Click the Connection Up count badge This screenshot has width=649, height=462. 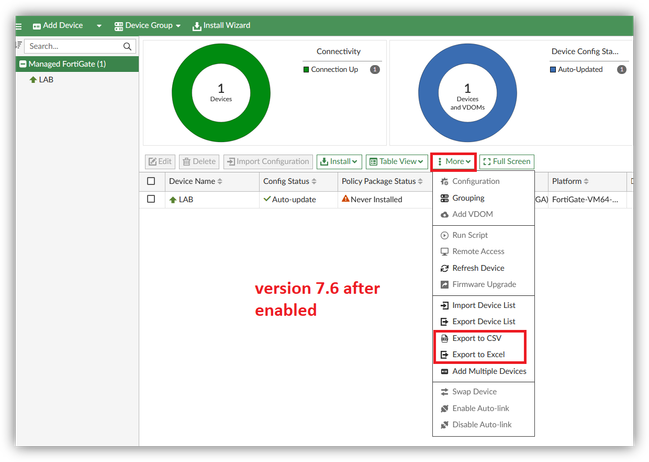pos(375,70)
